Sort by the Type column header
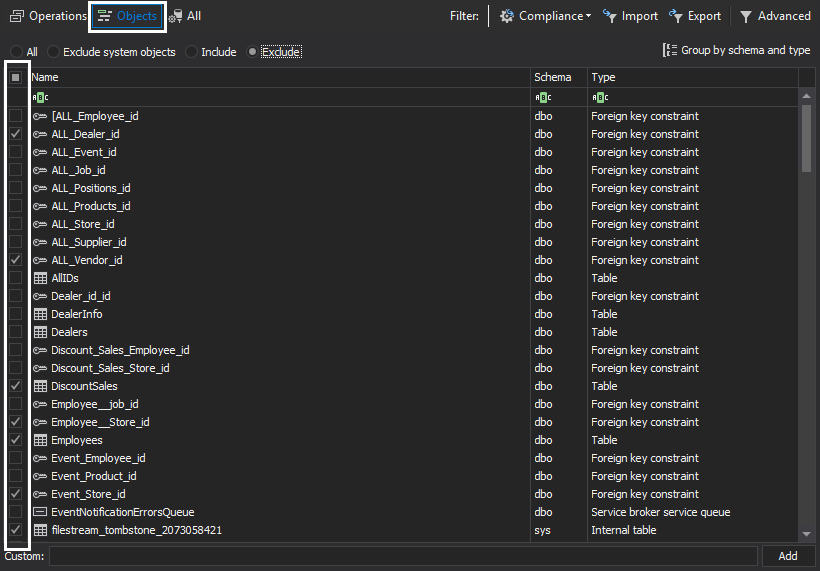Screen dimensions: 820x571 point(693,77)
